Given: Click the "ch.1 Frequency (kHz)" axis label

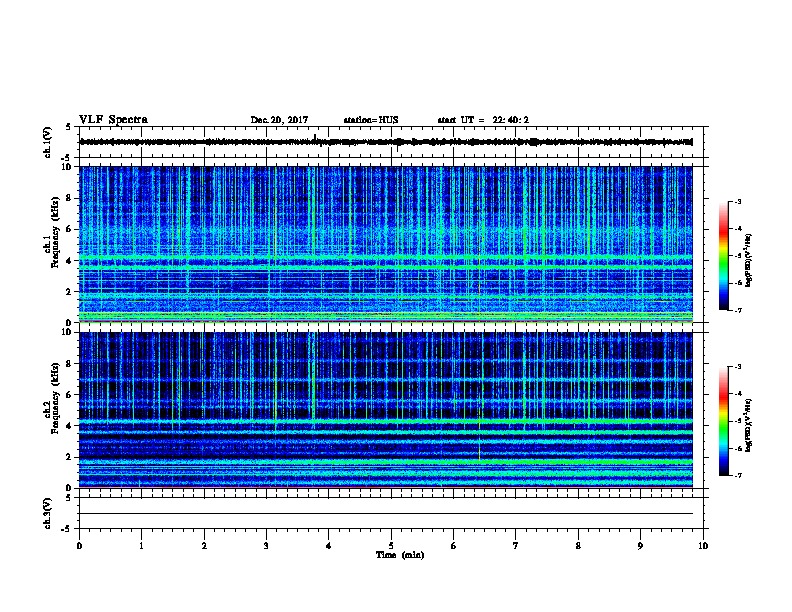Looking at the screenshot, I should pyautogui.click(x=52, y=232).
